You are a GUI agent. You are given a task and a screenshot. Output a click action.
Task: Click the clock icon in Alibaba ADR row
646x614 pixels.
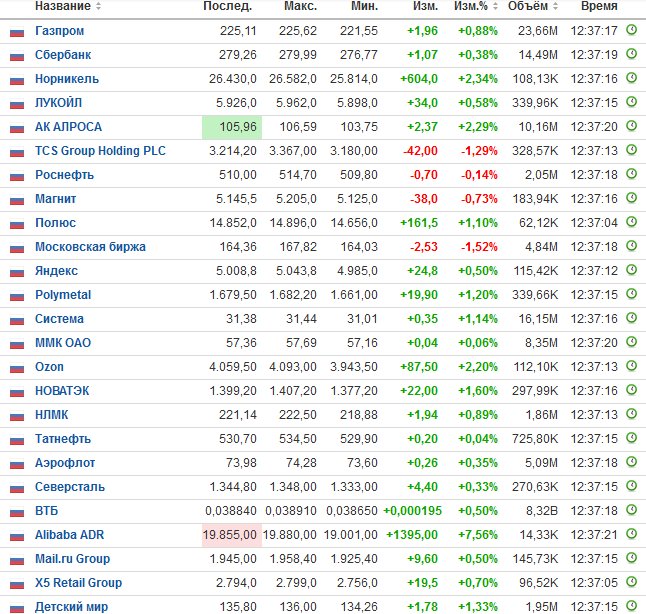pos(631,534)
